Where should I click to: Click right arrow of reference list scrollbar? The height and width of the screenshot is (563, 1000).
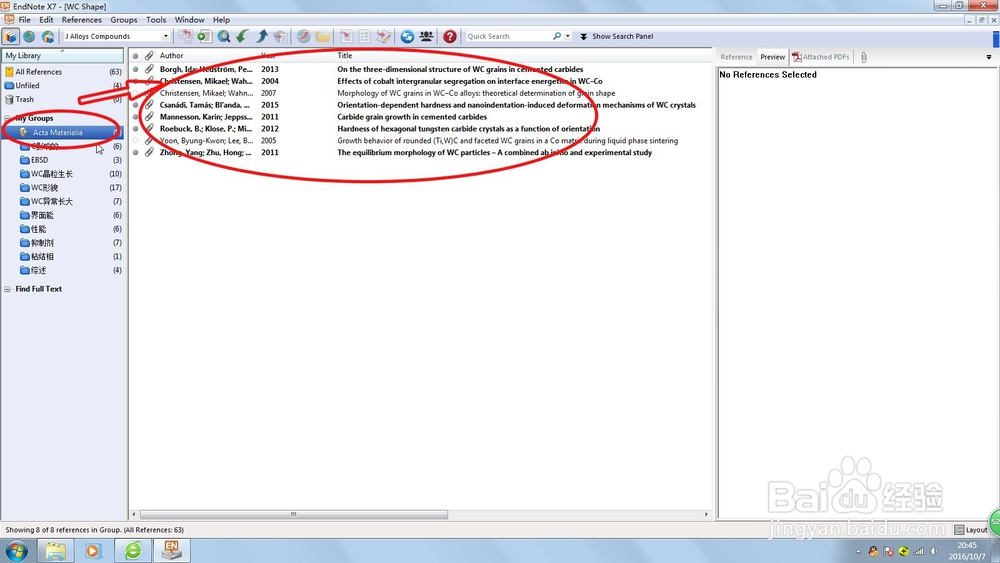pyautogui.click(x=706, y=514)
